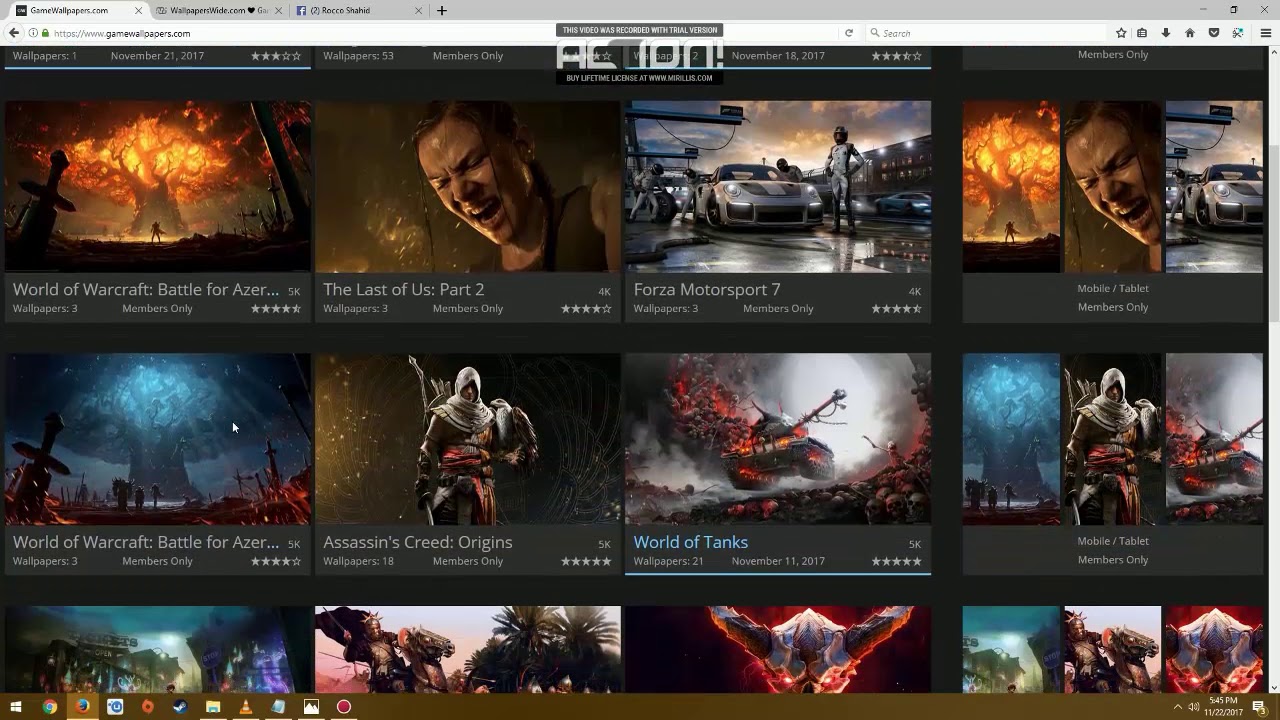The image size is (1280, 720).
Task: Switch to the Rocco Shahid Facebook tab
Action: (340, 10)
